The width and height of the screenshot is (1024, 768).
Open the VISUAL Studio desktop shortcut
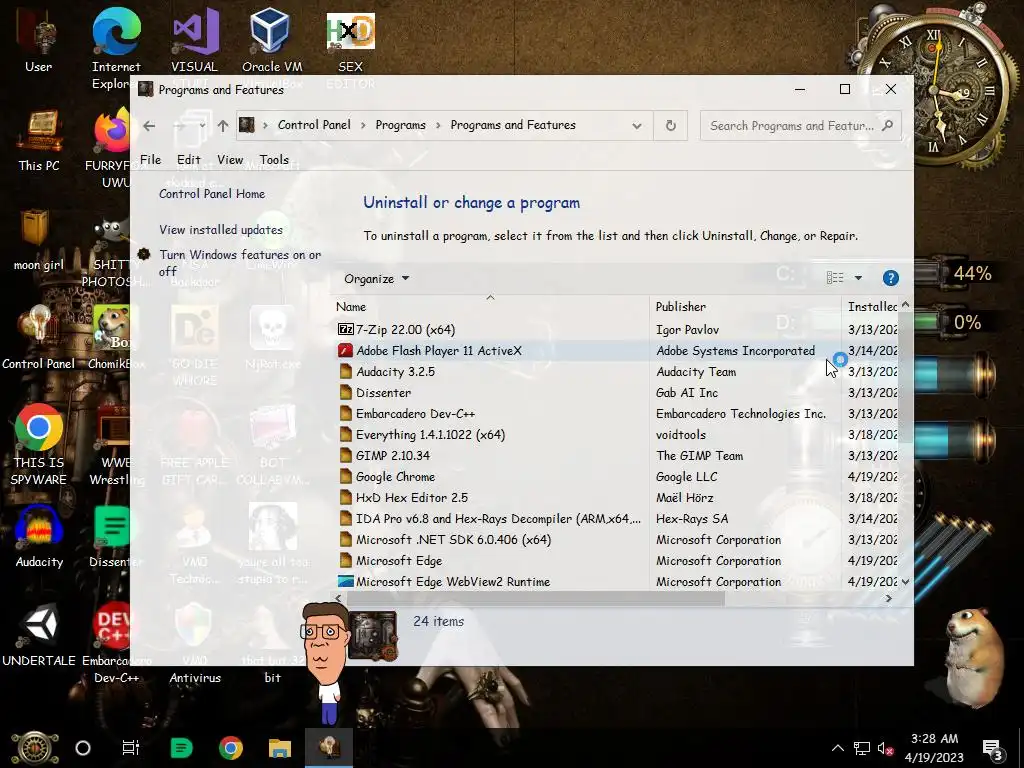tap(195, 40)
